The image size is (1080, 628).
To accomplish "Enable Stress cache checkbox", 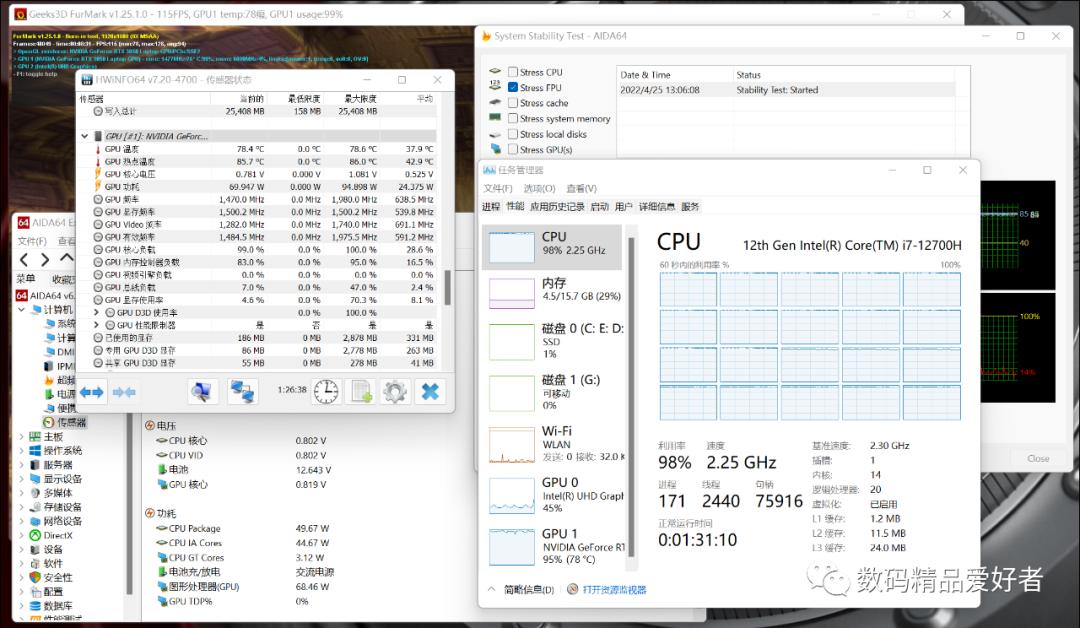I will coord(512,103).
